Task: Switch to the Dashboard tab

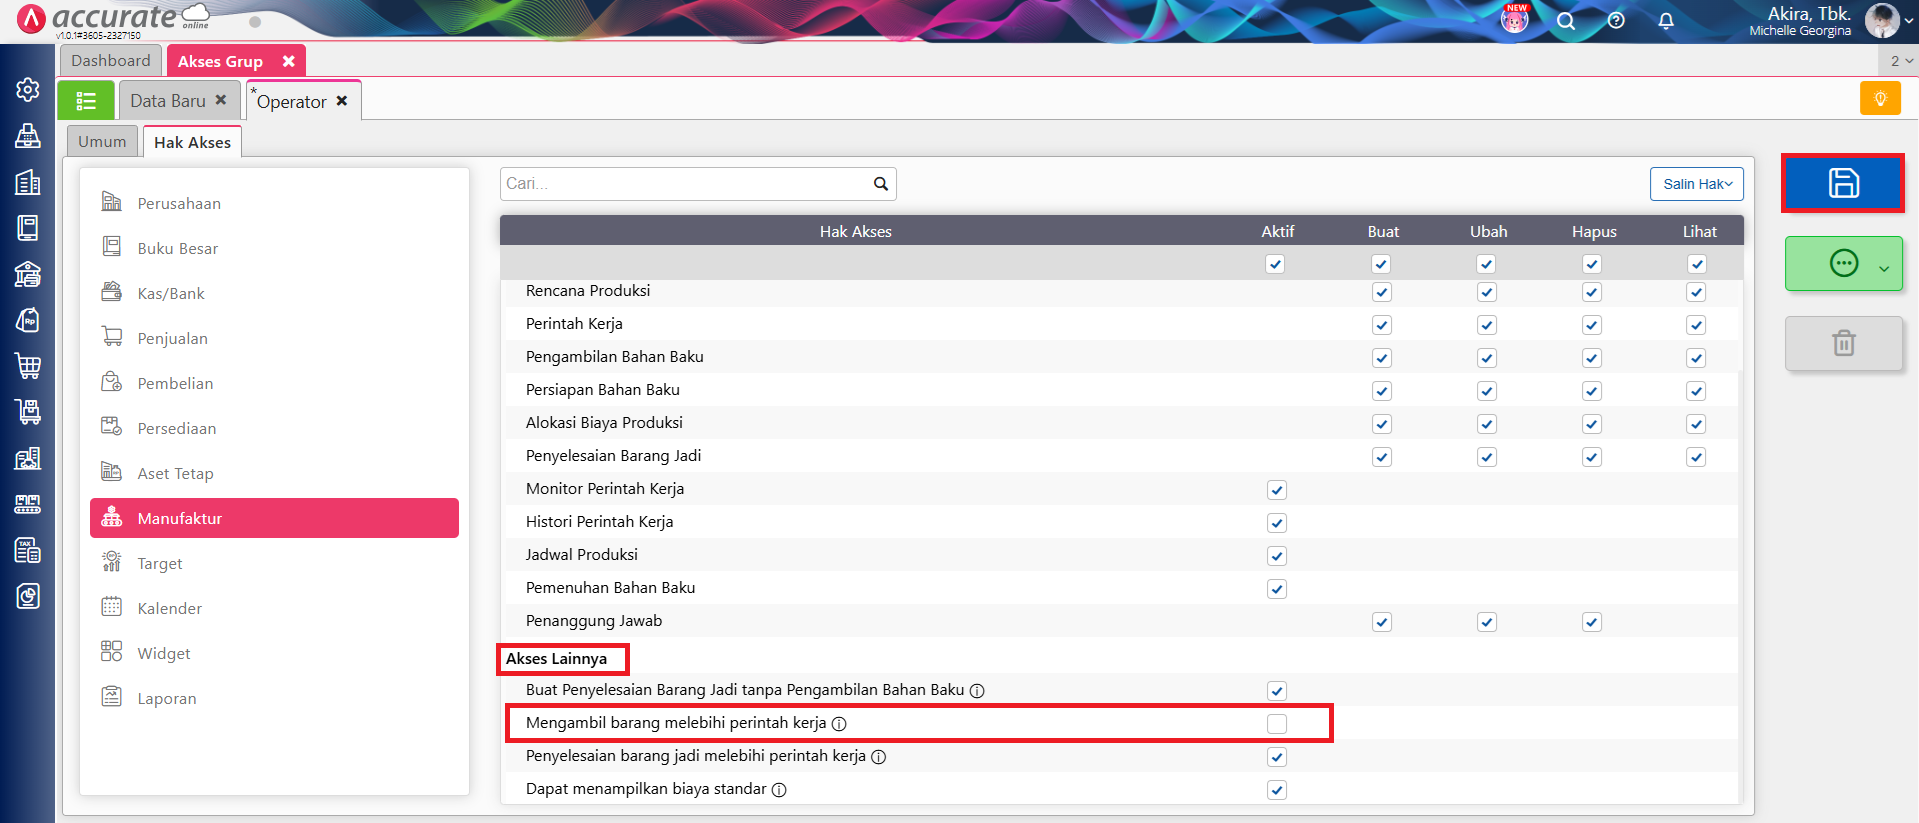Action: pyautogui.click(x=110, y=61)
